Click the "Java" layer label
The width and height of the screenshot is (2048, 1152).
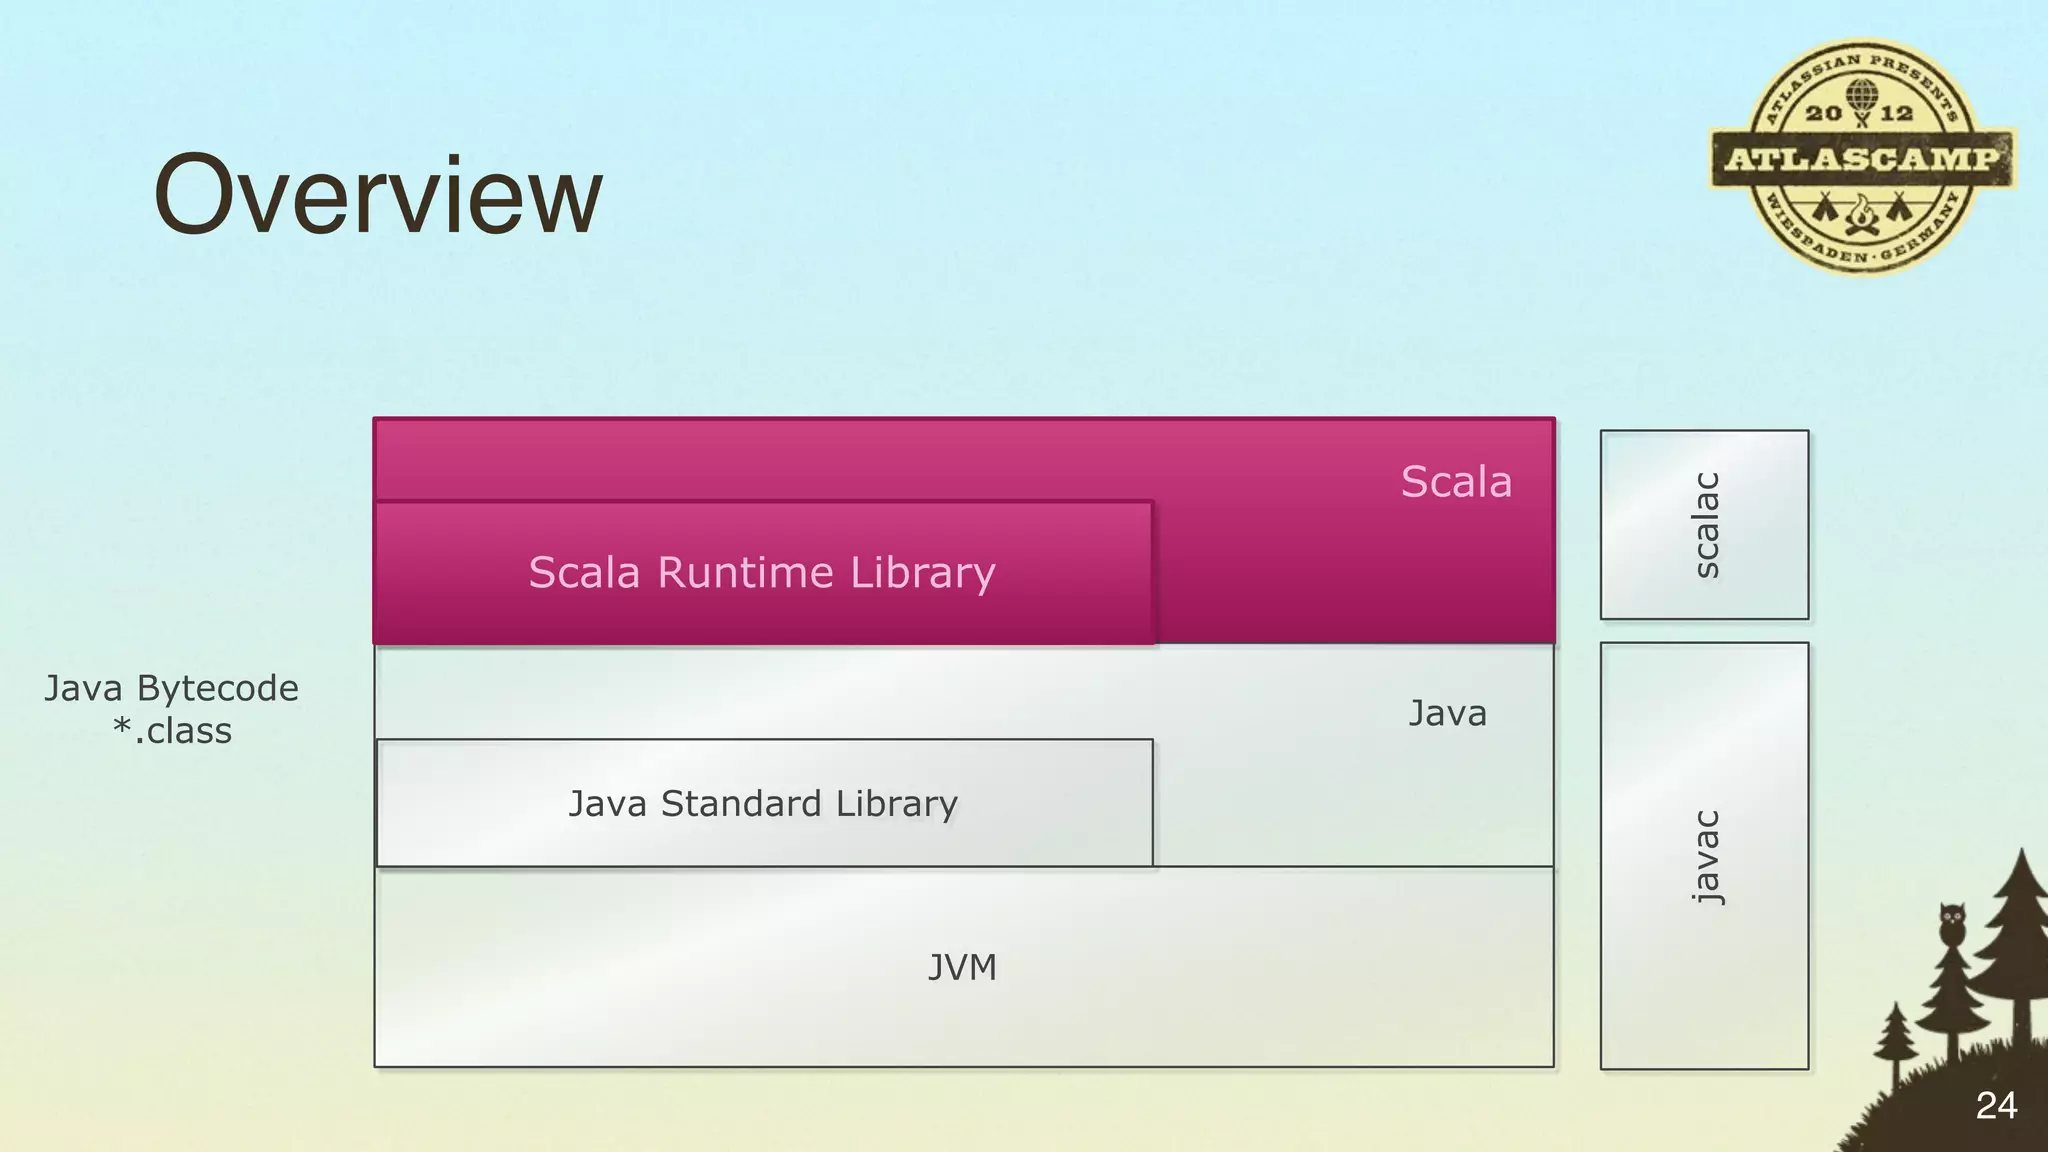[1447, 713]
